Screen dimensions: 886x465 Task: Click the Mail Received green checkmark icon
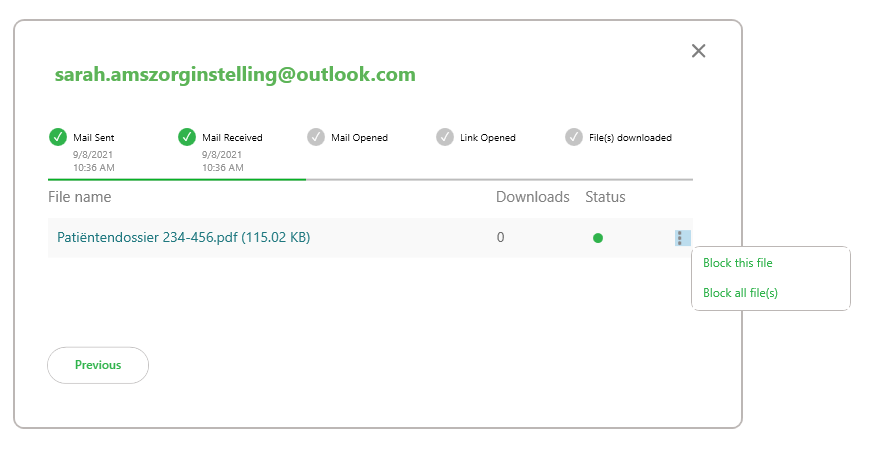click(186, 137)
